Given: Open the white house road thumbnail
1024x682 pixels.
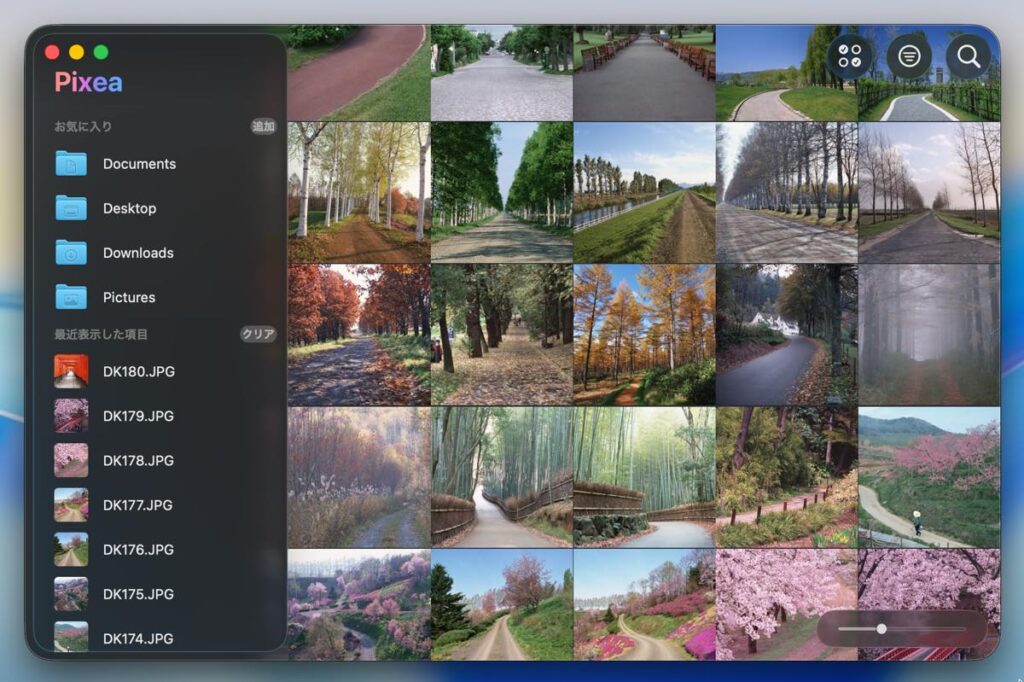Looking at the screenshot, I should (x=786, y=334).
